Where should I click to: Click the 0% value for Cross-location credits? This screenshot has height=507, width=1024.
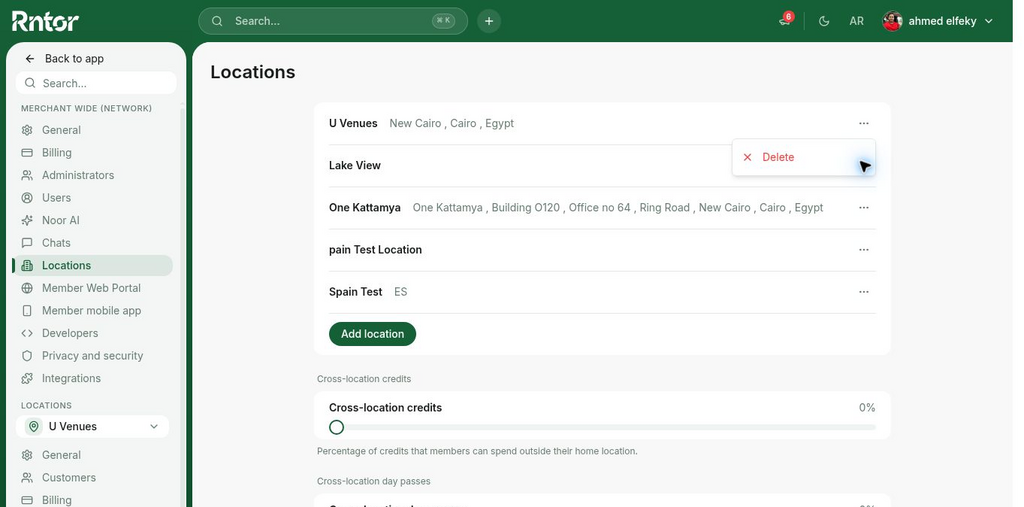tap(867, 408)
